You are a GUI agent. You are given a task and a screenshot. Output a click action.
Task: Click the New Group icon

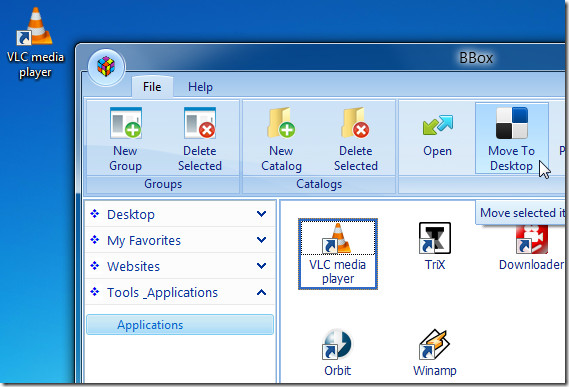126,123
